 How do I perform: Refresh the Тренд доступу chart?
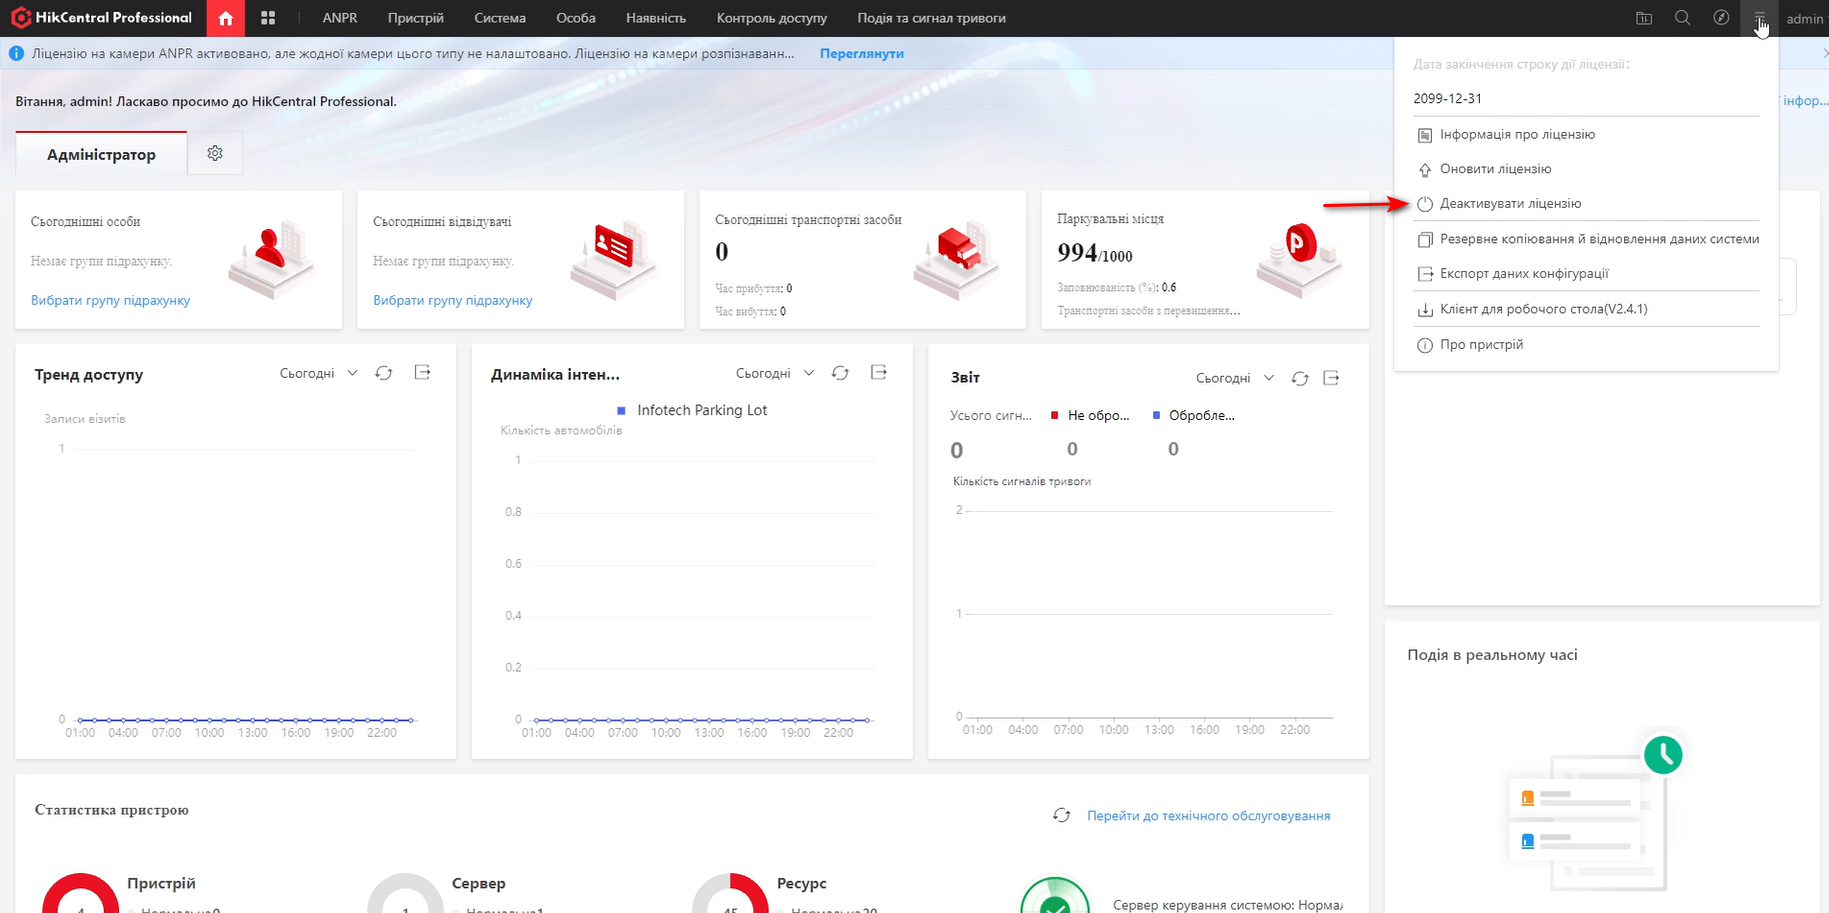(x=384, y=373)
